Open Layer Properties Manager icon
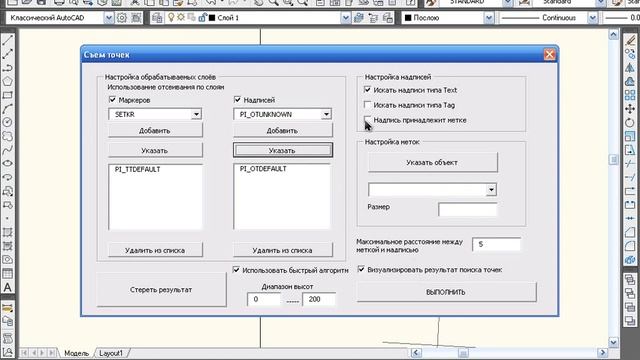The width and height of the screenshot is (640, 360). (157, 18)
